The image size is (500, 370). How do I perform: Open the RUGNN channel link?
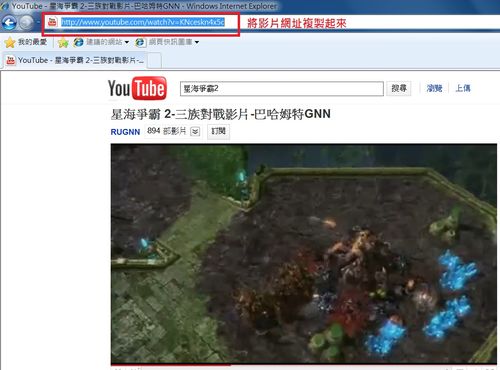coord(125,132)
